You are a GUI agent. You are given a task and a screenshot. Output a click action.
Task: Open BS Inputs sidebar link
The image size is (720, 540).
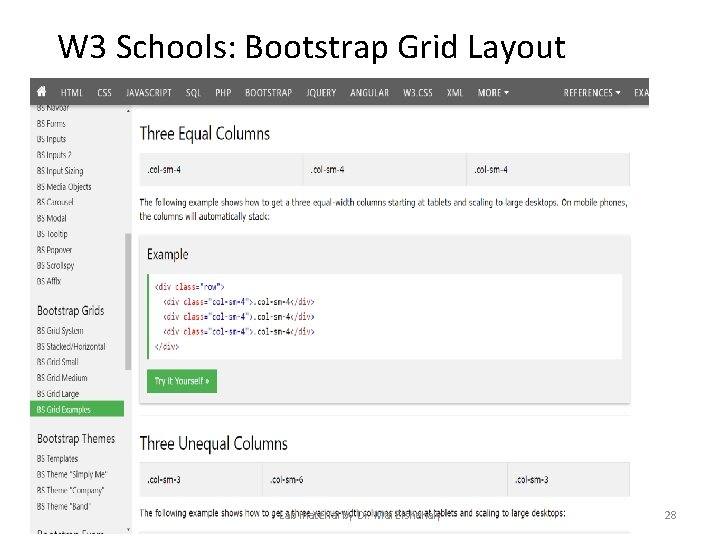[x=51, y=139]
